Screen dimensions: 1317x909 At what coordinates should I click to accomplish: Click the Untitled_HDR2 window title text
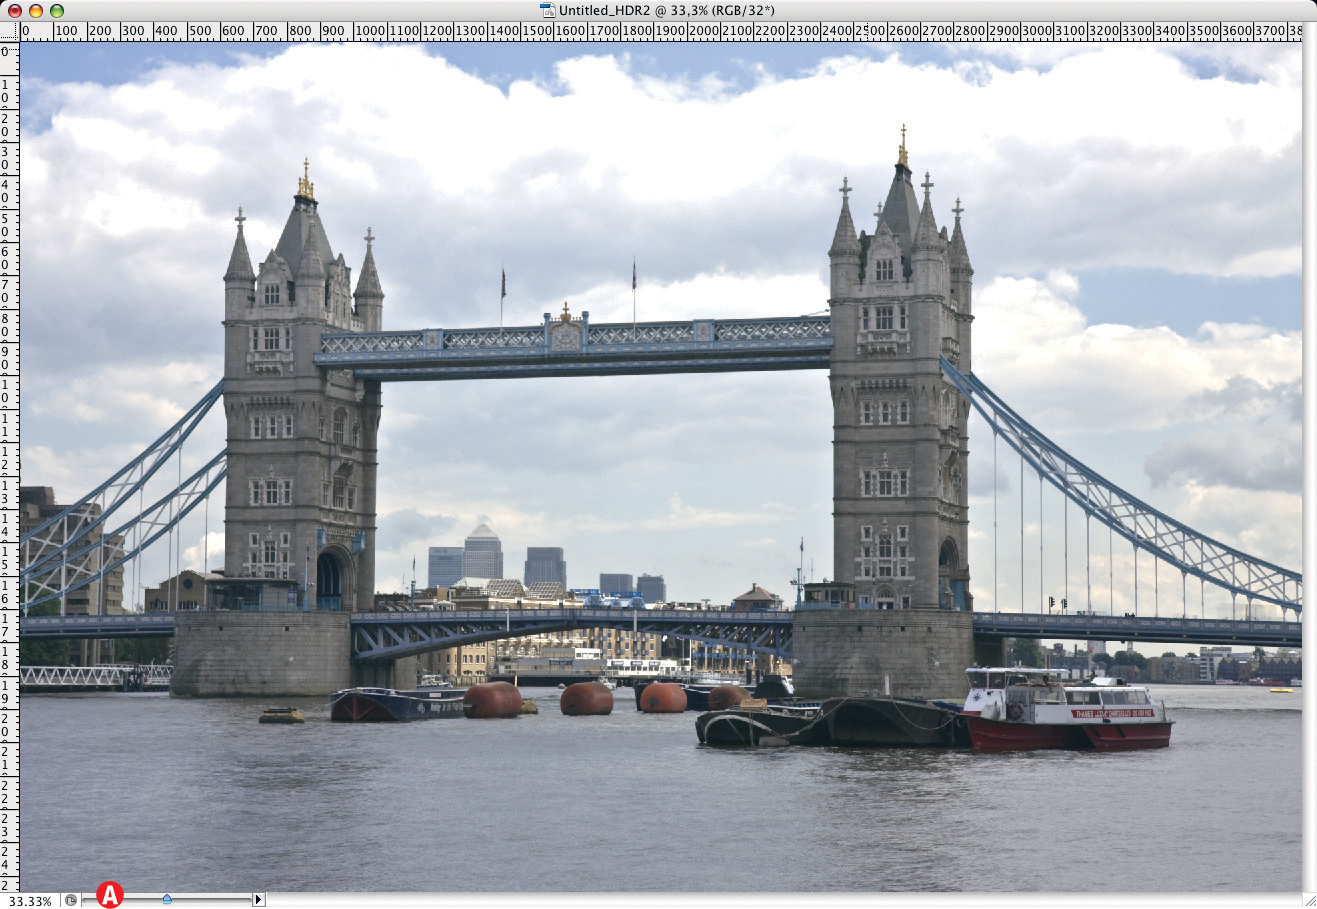(x=666, y=10)
